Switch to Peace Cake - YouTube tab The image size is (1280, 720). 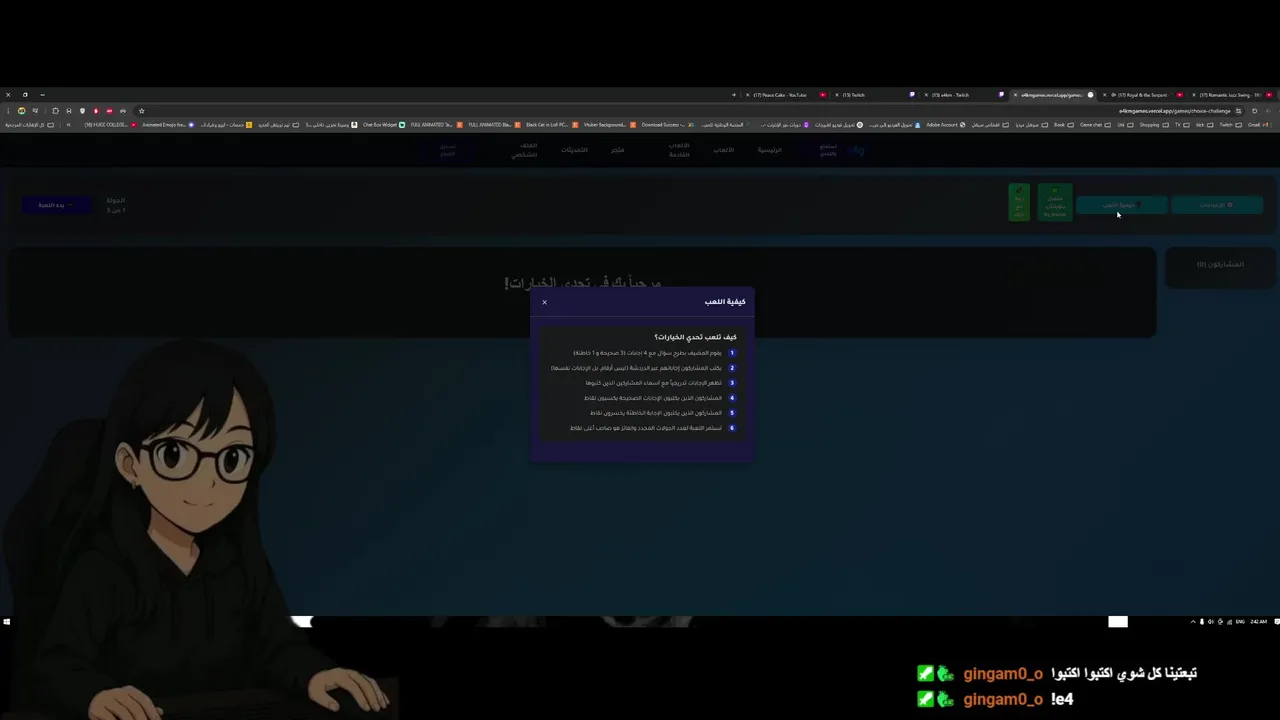point(786,95)
